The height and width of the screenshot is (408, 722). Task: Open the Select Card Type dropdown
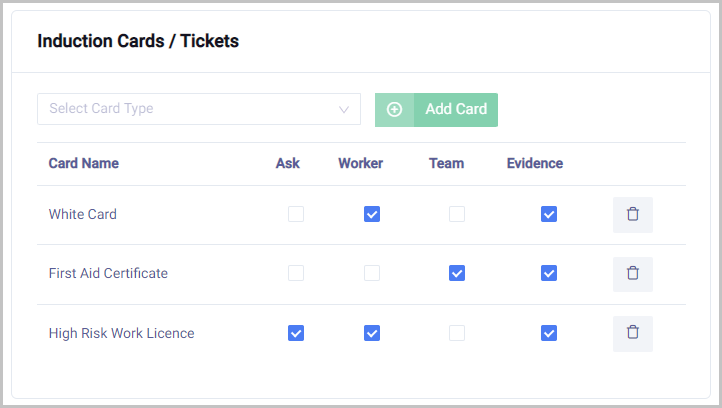point(198,109)
